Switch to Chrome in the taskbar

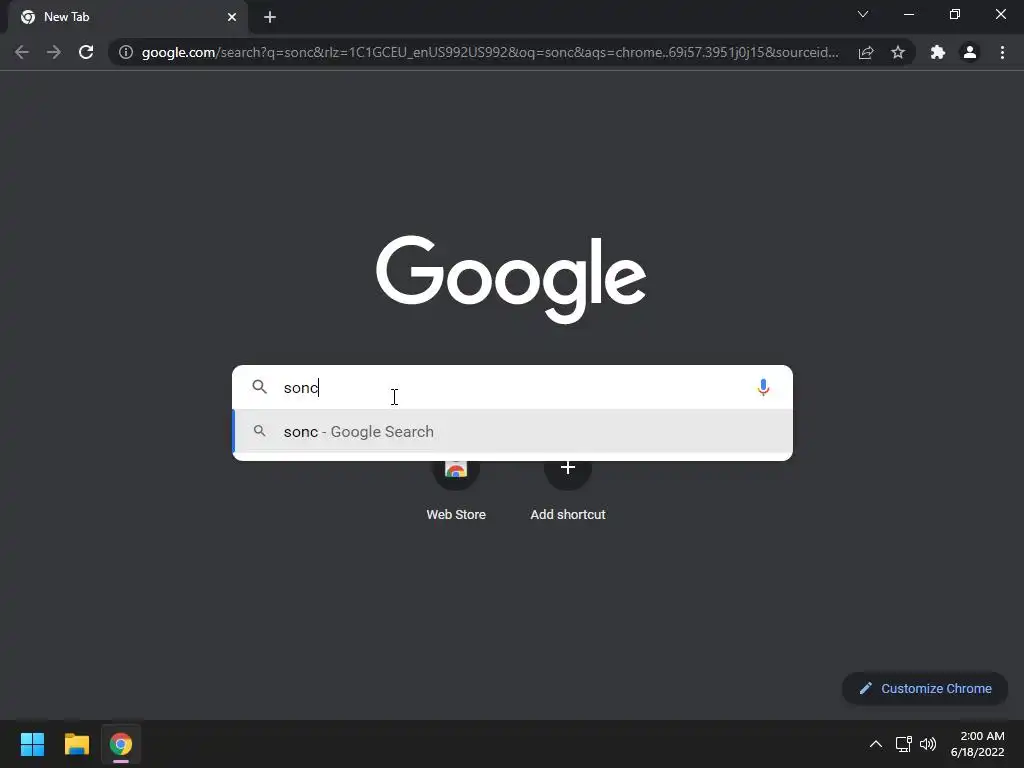[121, 744]
